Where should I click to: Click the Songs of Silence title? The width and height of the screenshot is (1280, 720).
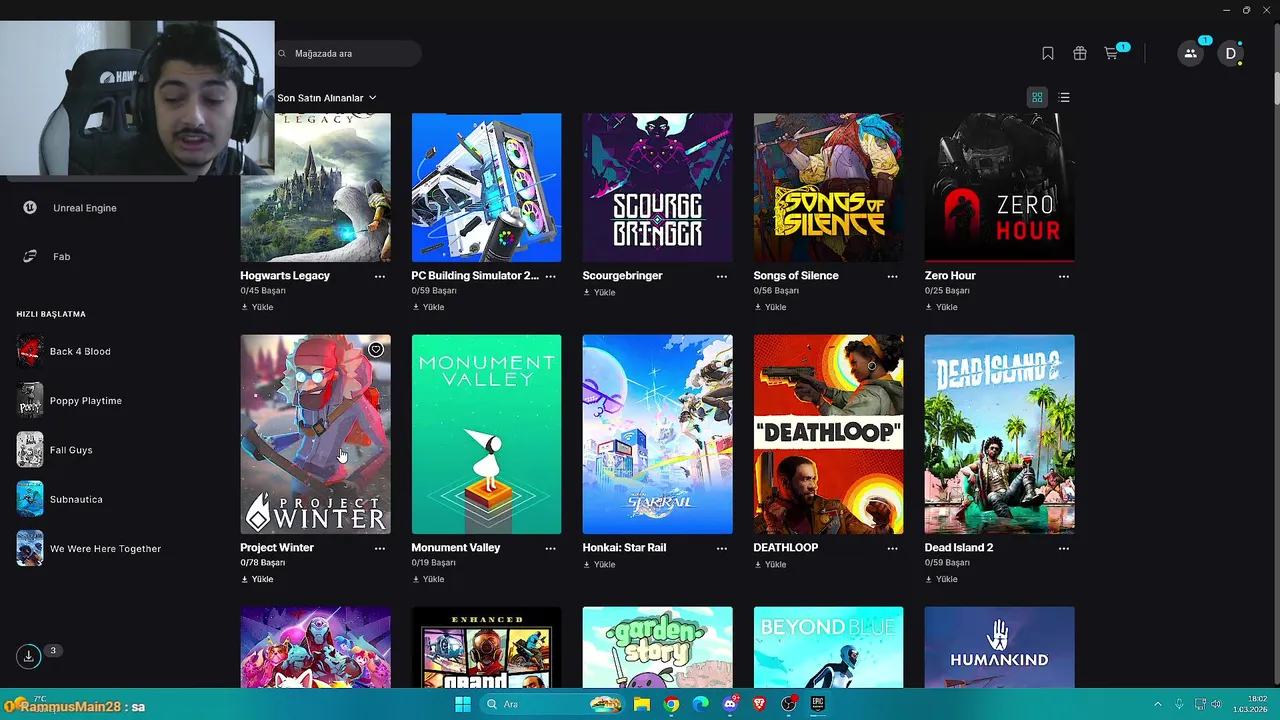click(x=796, y=276)
